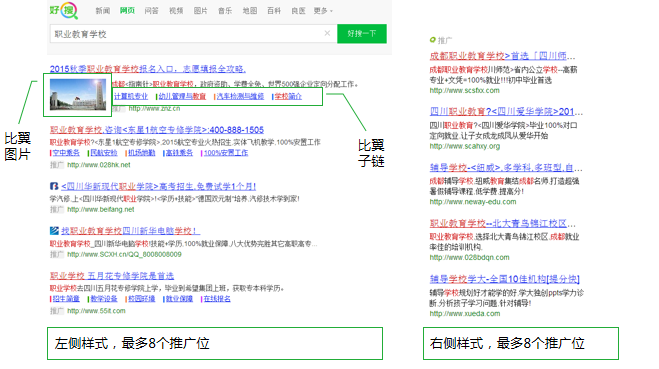
Task: Open the 东星1航空专修学院 400-888-1505 result
Action: tap(157, 130)
